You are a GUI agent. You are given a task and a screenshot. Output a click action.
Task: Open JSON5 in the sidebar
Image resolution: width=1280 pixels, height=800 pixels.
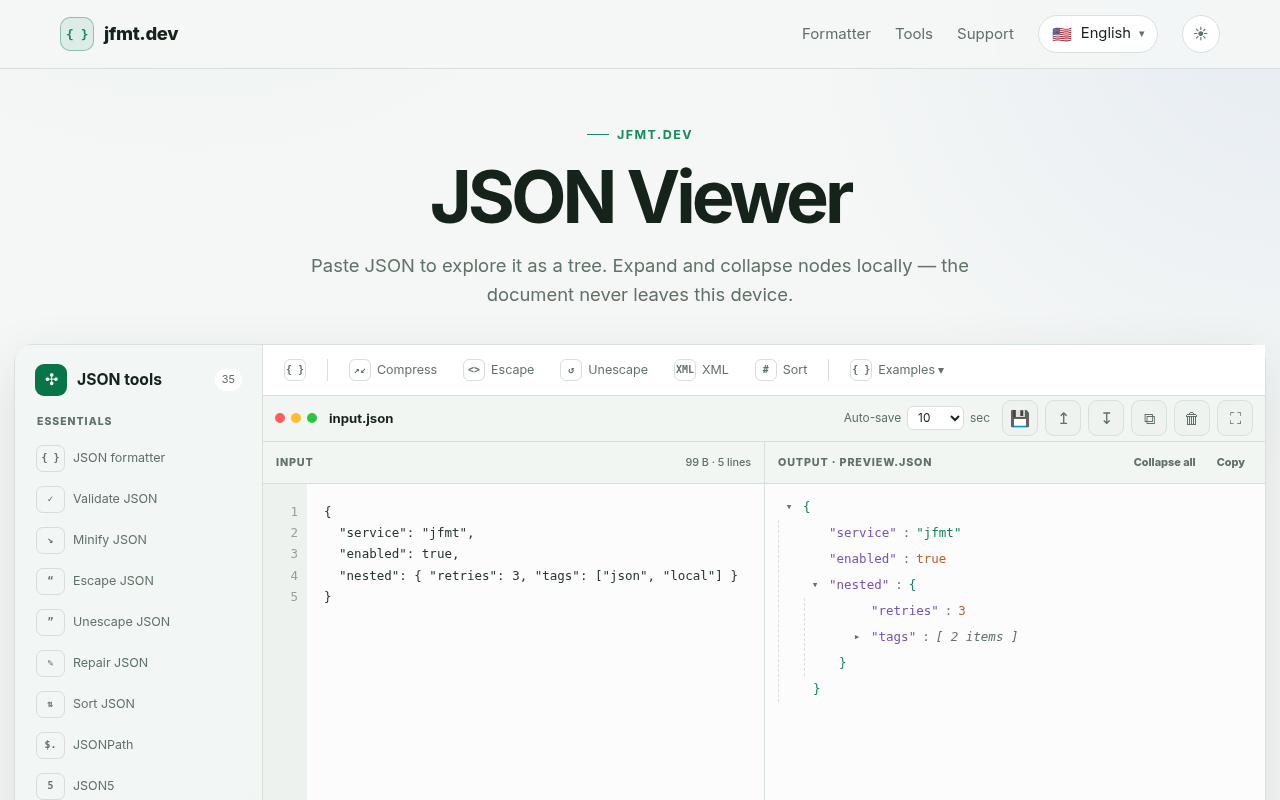click(138, 786)
